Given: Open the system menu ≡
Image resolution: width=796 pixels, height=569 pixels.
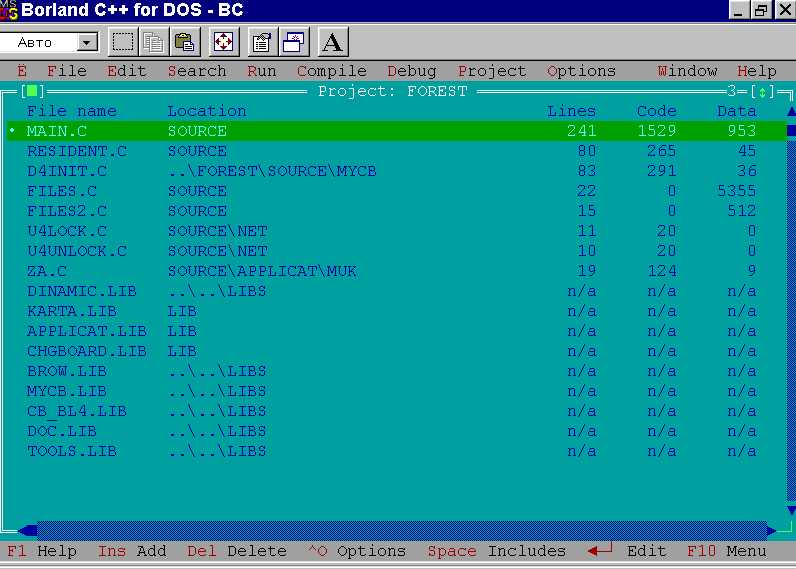Looking at the screenshot, I should point(21,71).
